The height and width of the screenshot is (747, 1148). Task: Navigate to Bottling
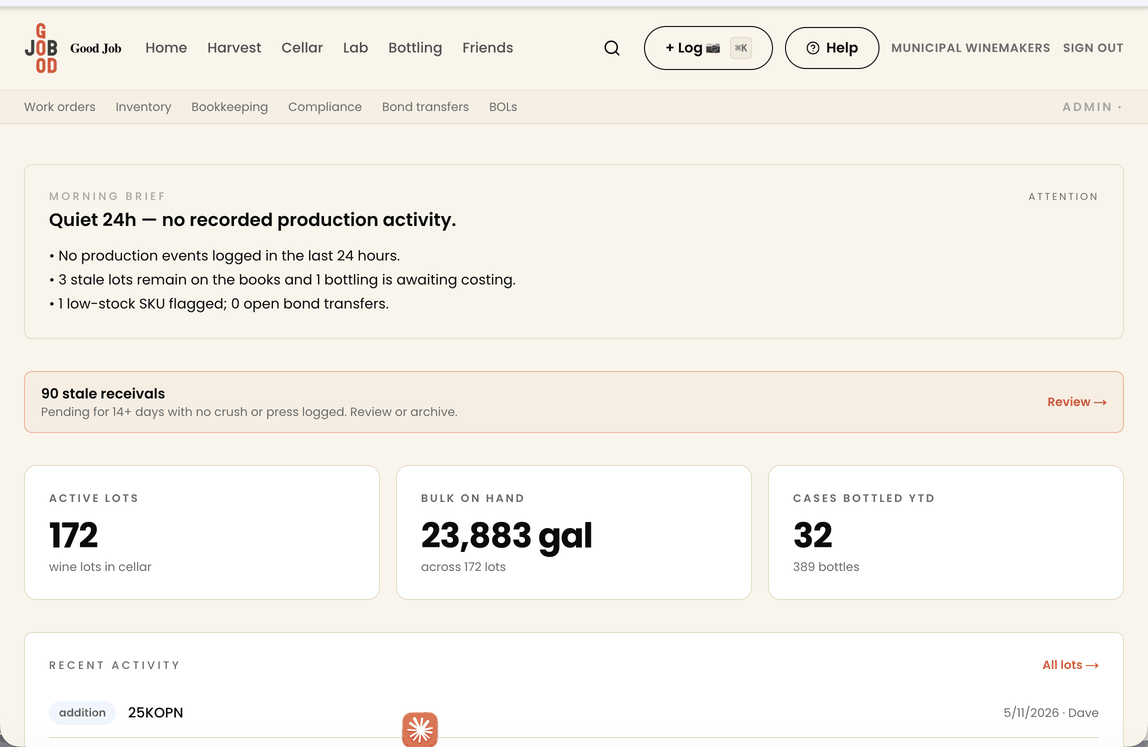coord(415,48)
